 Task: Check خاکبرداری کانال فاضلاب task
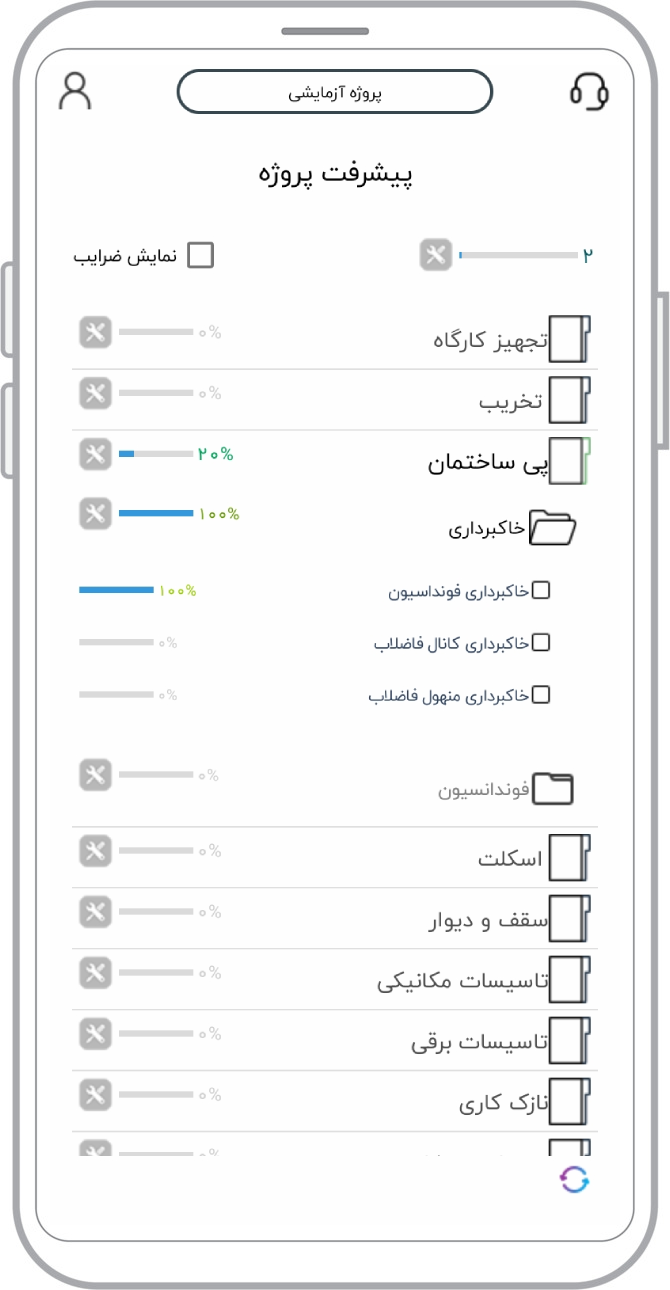[x=541, y=642]
